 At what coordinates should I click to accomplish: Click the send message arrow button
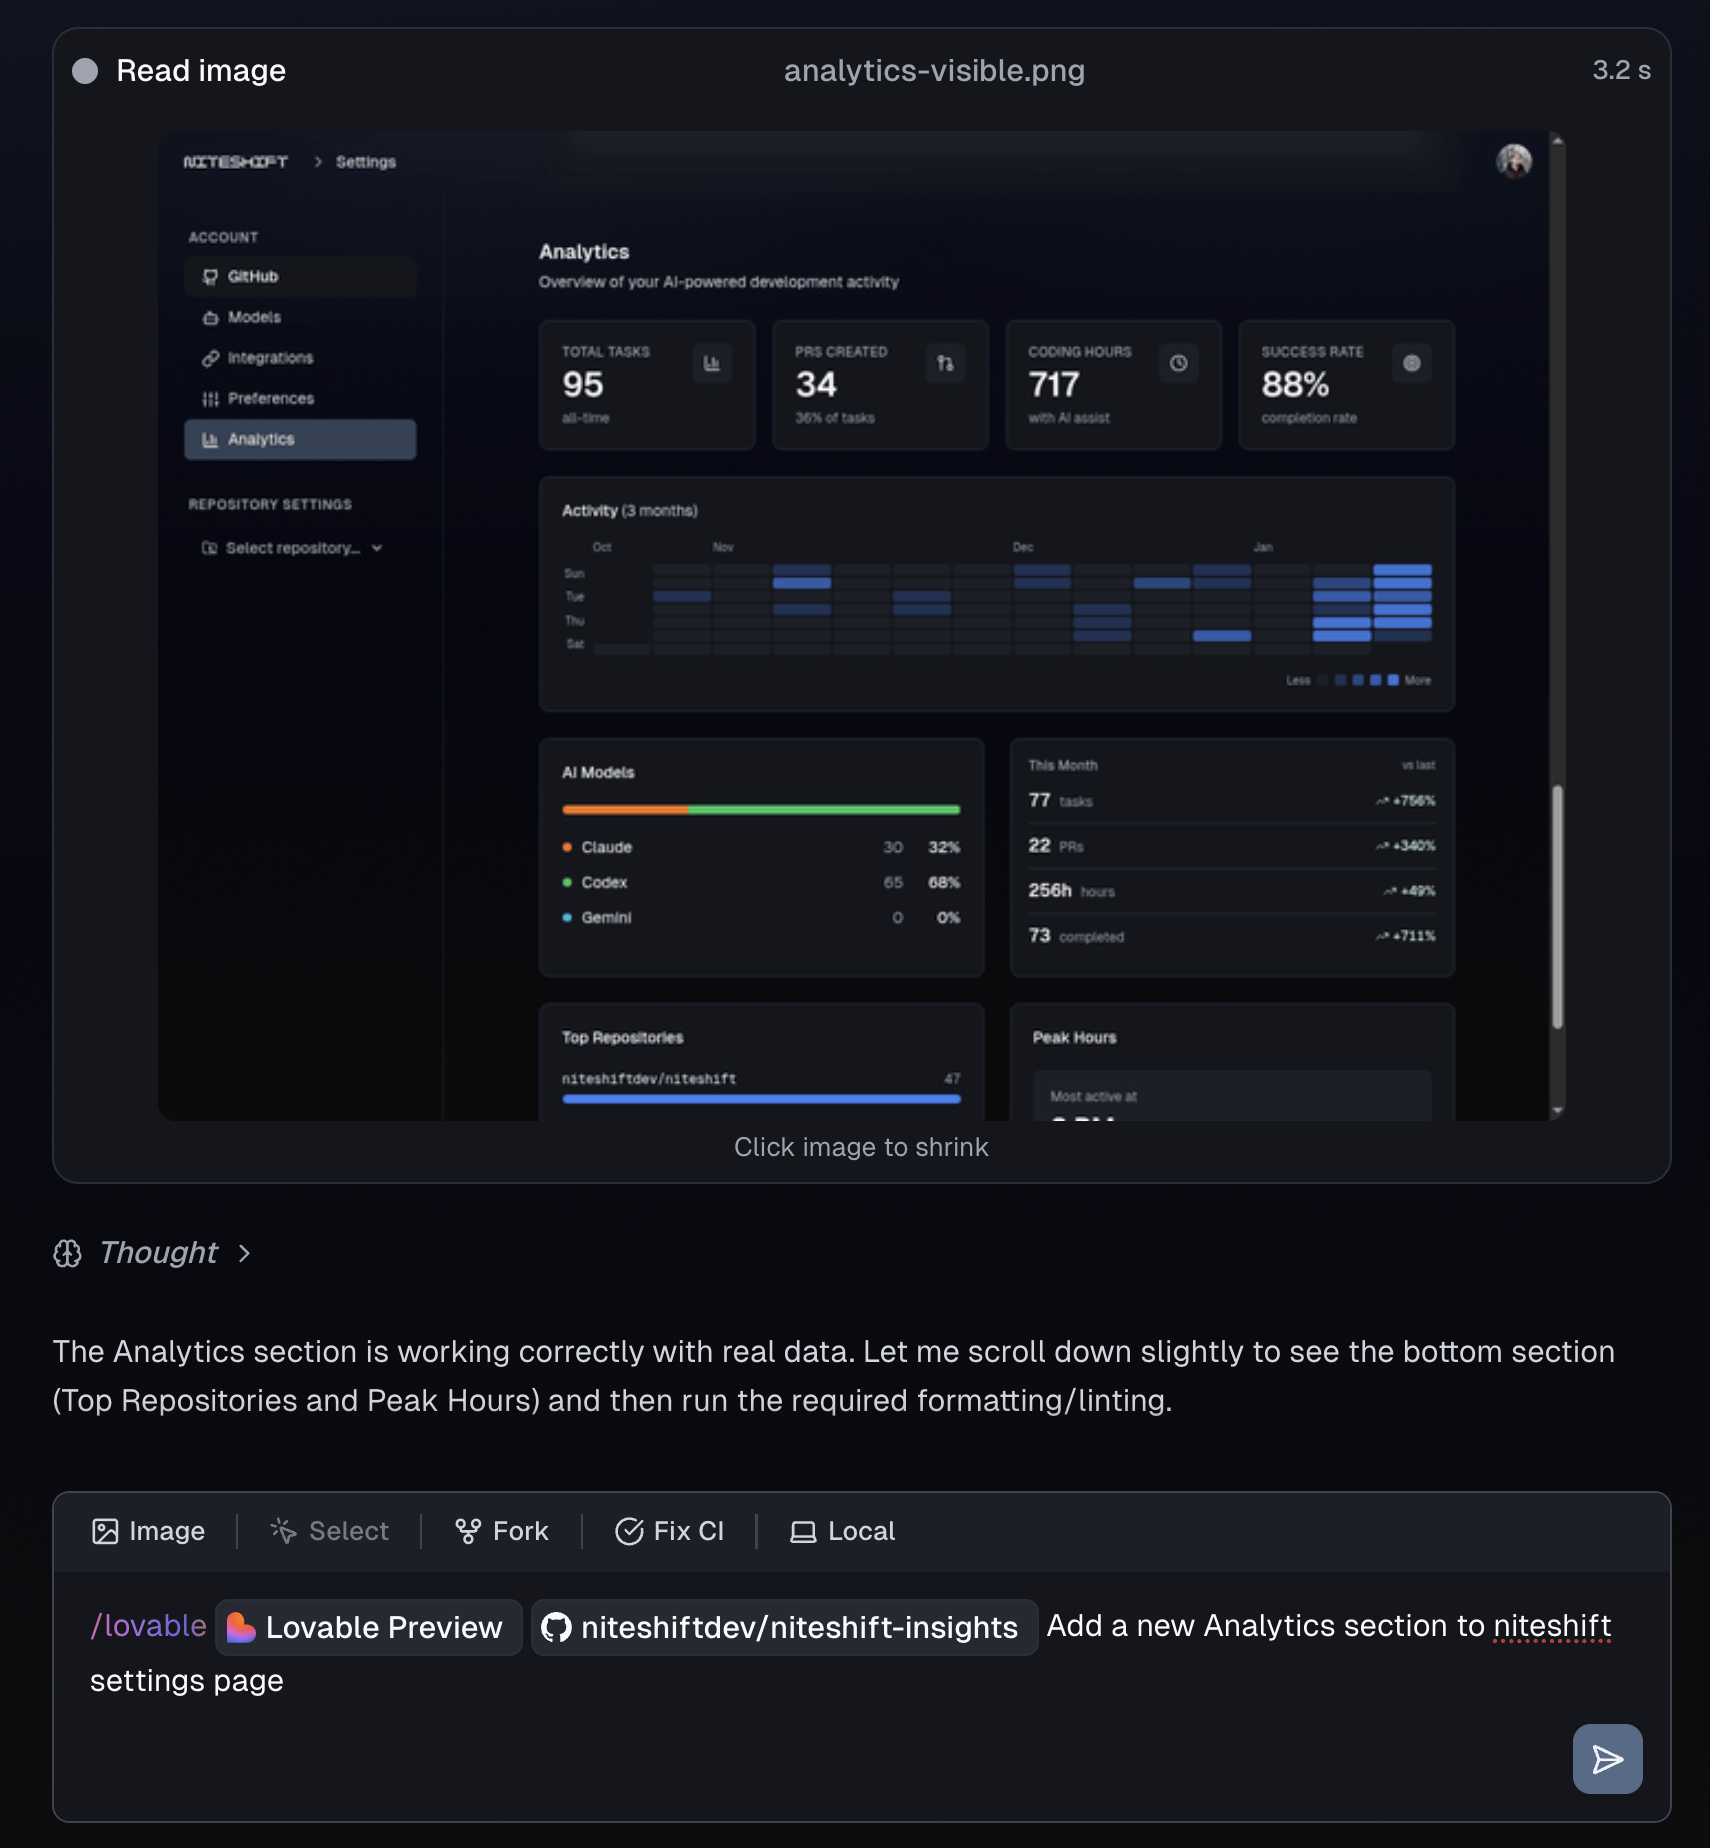pos(1606,1759)
